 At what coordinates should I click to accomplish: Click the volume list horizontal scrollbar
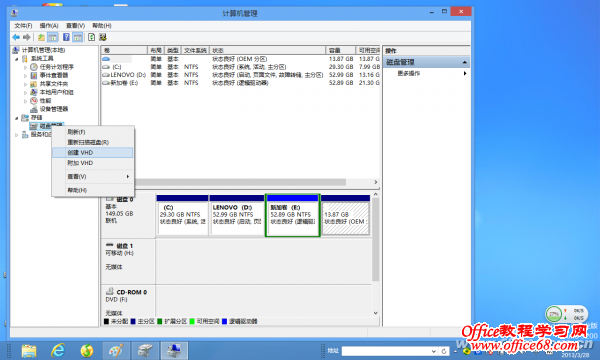241,182
